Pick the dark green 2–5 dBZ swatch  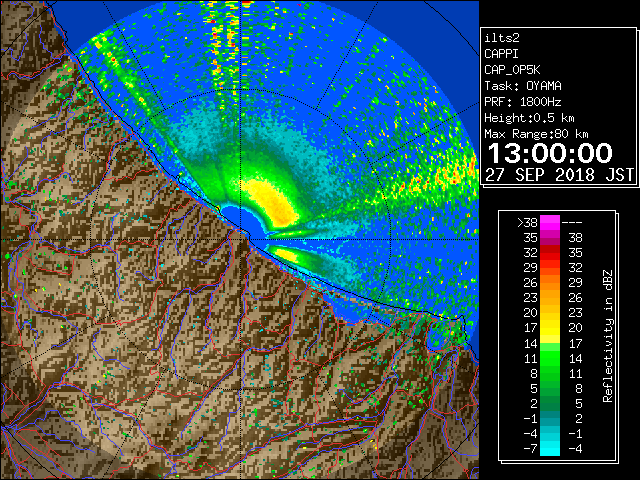click(x=550, y=403)
